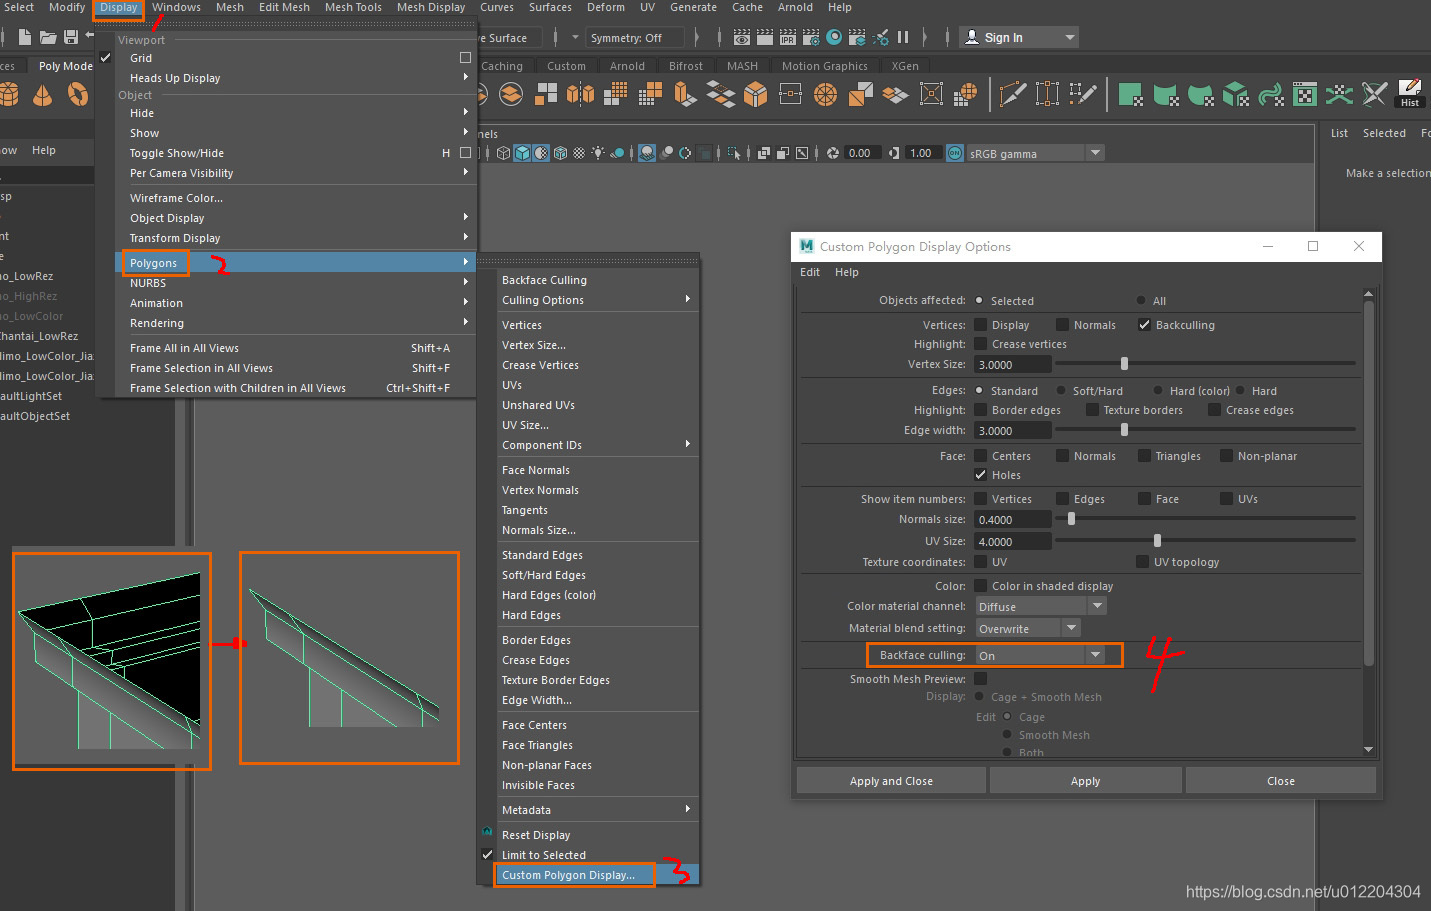1431x911 pixels.
Task: Enable face Triangles checkbox
Action: [x=1144, y=456]
